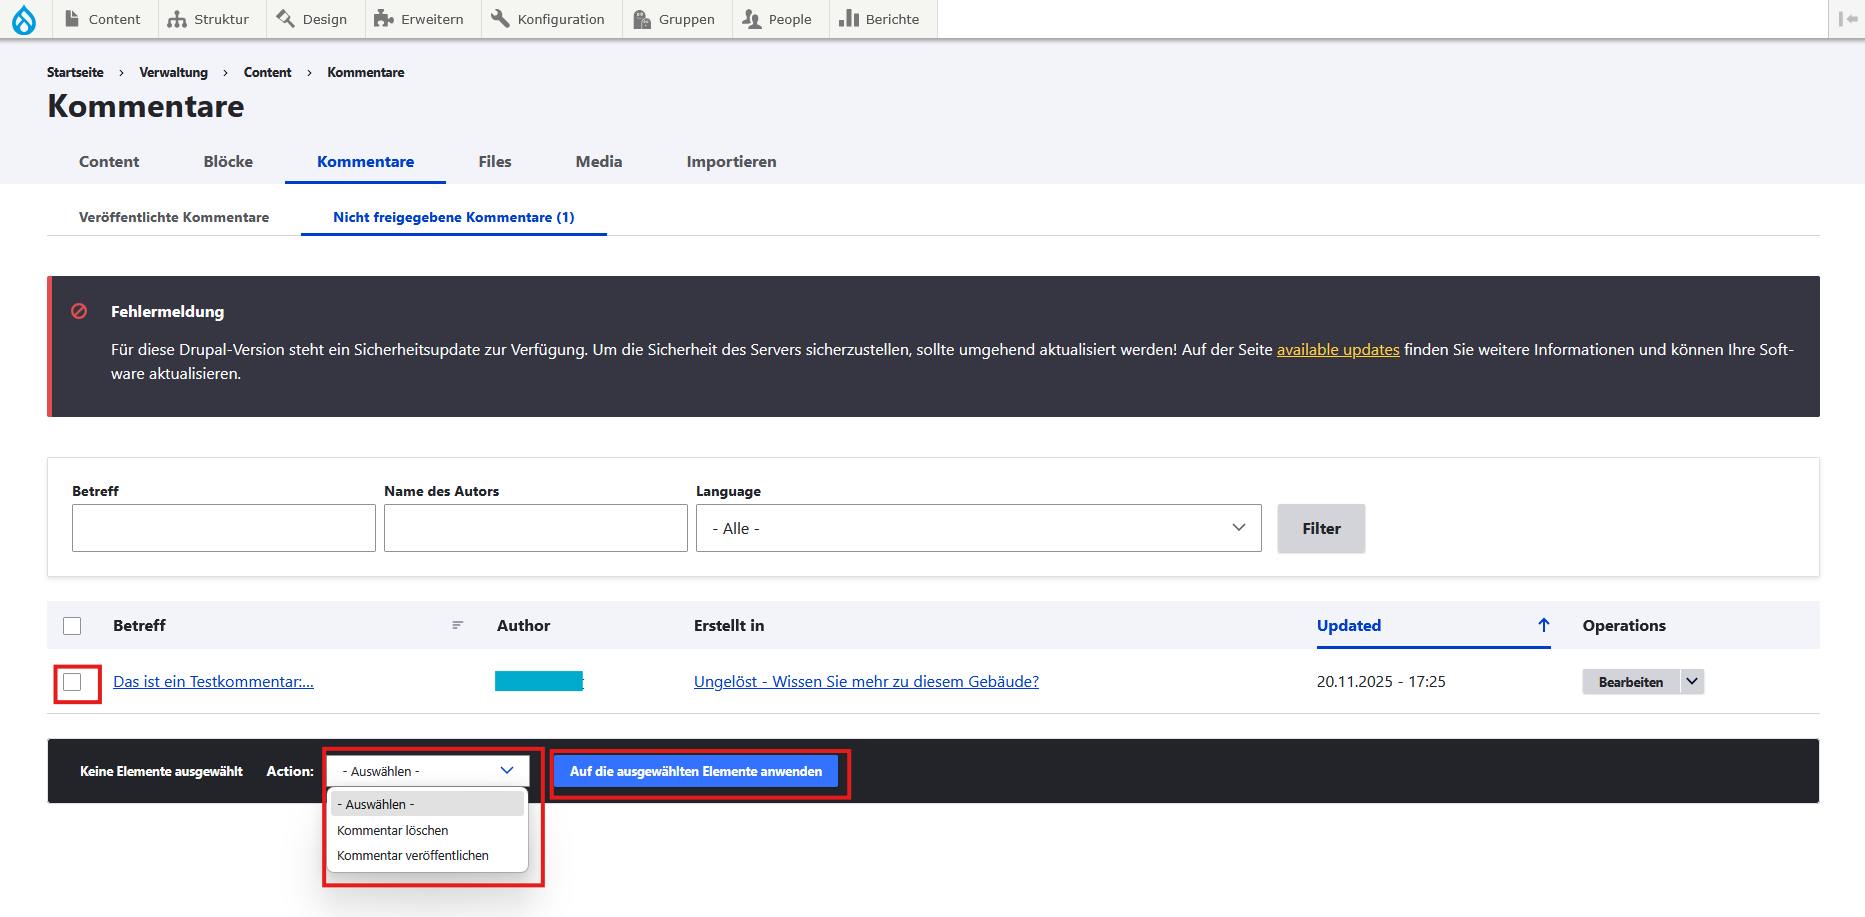
Task: Toggle toolbar orientation icon at top right
Action: (1847, 19)
